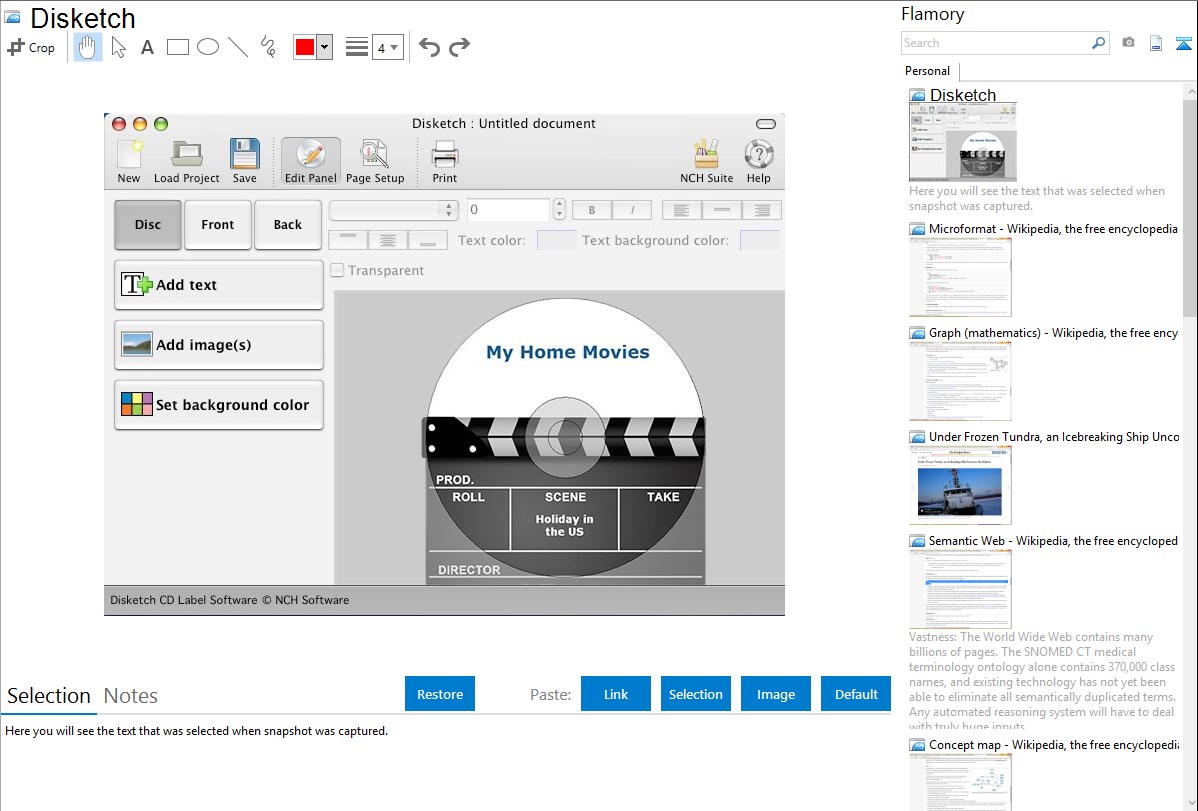Select the hand pan tool
Image resolution: width=1198 pixels, height=811 pixels.
click(87, 47)
